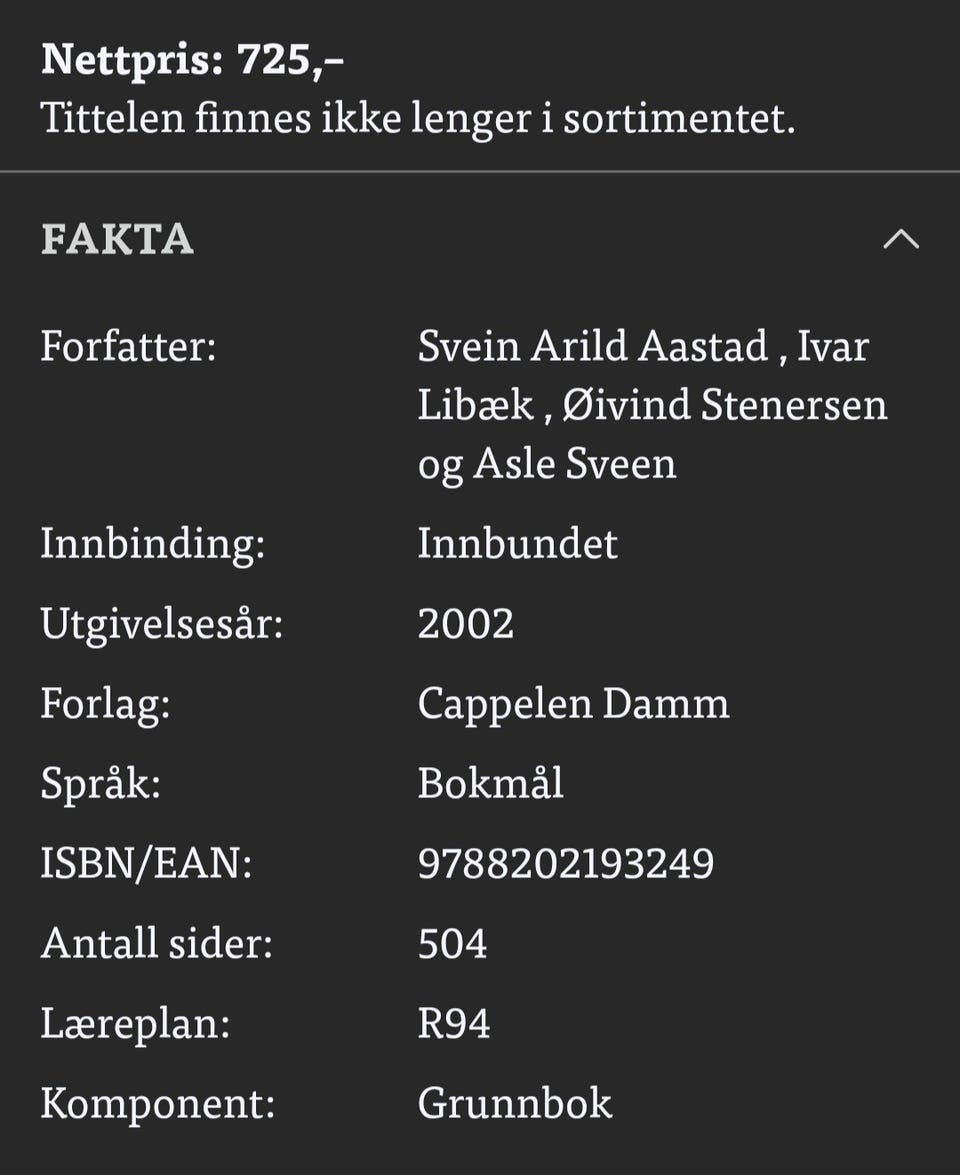The image size is (960, 1175).
Task: Click the 504 page count value
Action: (x=452, y=943)
